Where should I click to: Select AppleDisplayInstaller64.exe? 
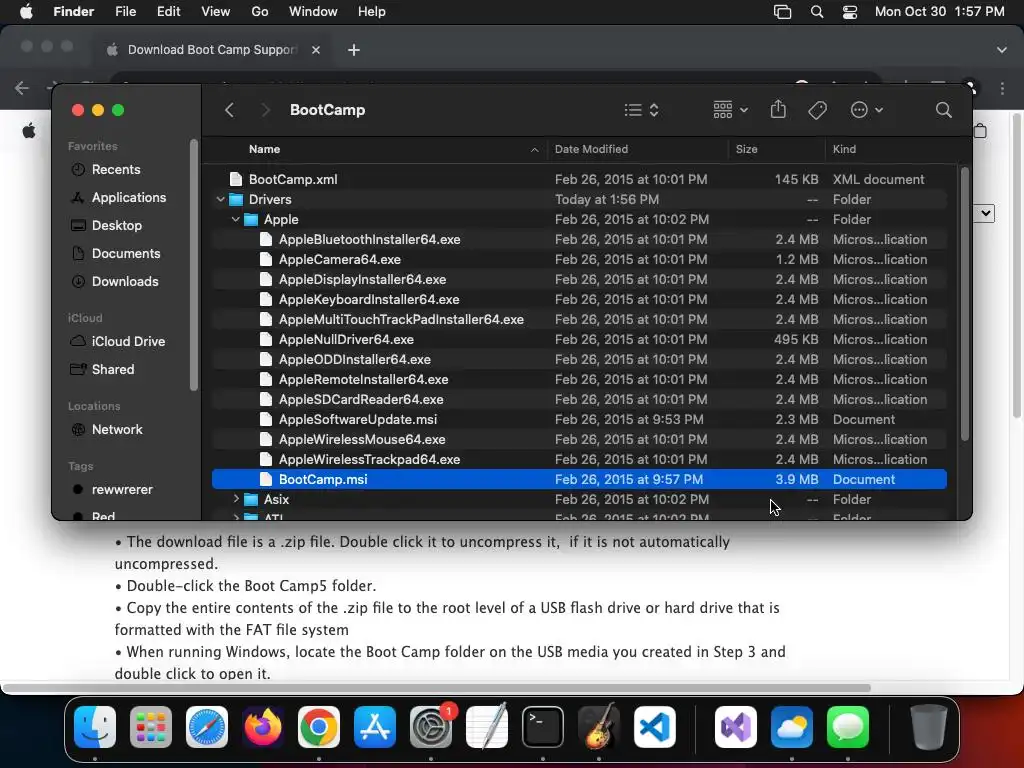coord(579,279)
